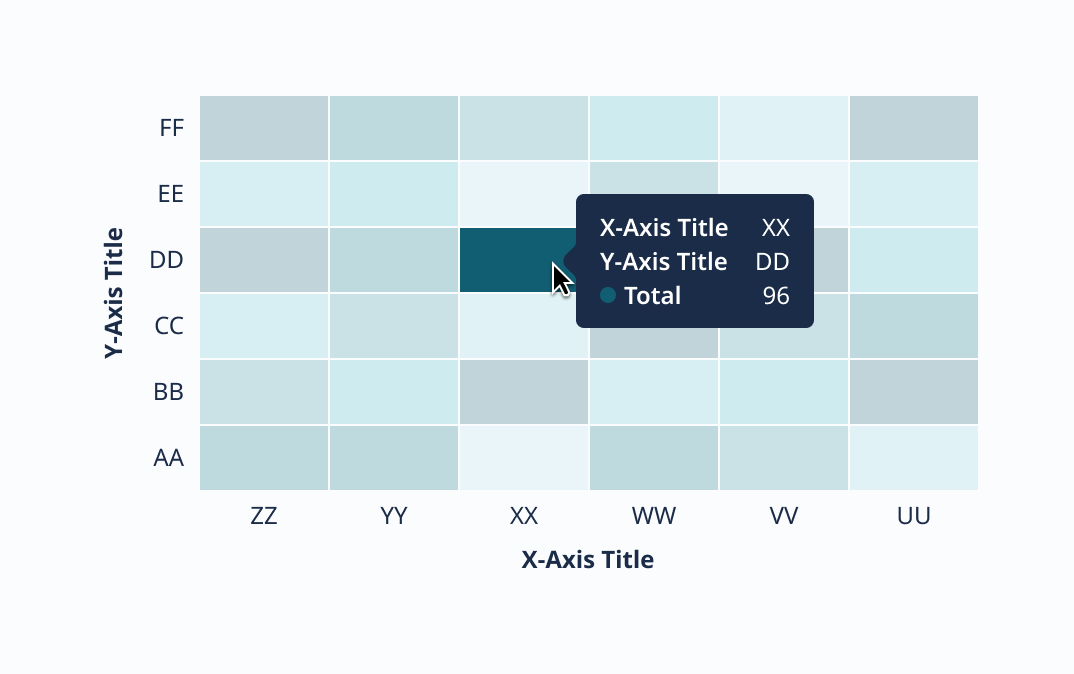This screenshot has width=1074, height=674.
Task: Click the rotated Y-Axis Title label
Action: (x=114, y=294)
